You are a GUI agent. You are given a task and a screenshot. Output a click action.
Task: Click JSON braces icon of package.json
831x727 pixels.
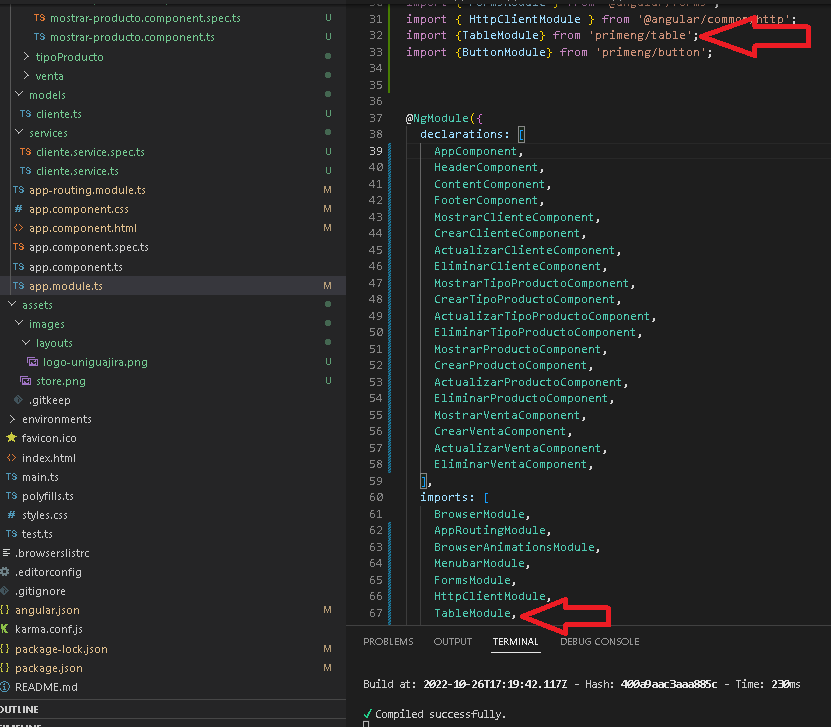[5, 668]
